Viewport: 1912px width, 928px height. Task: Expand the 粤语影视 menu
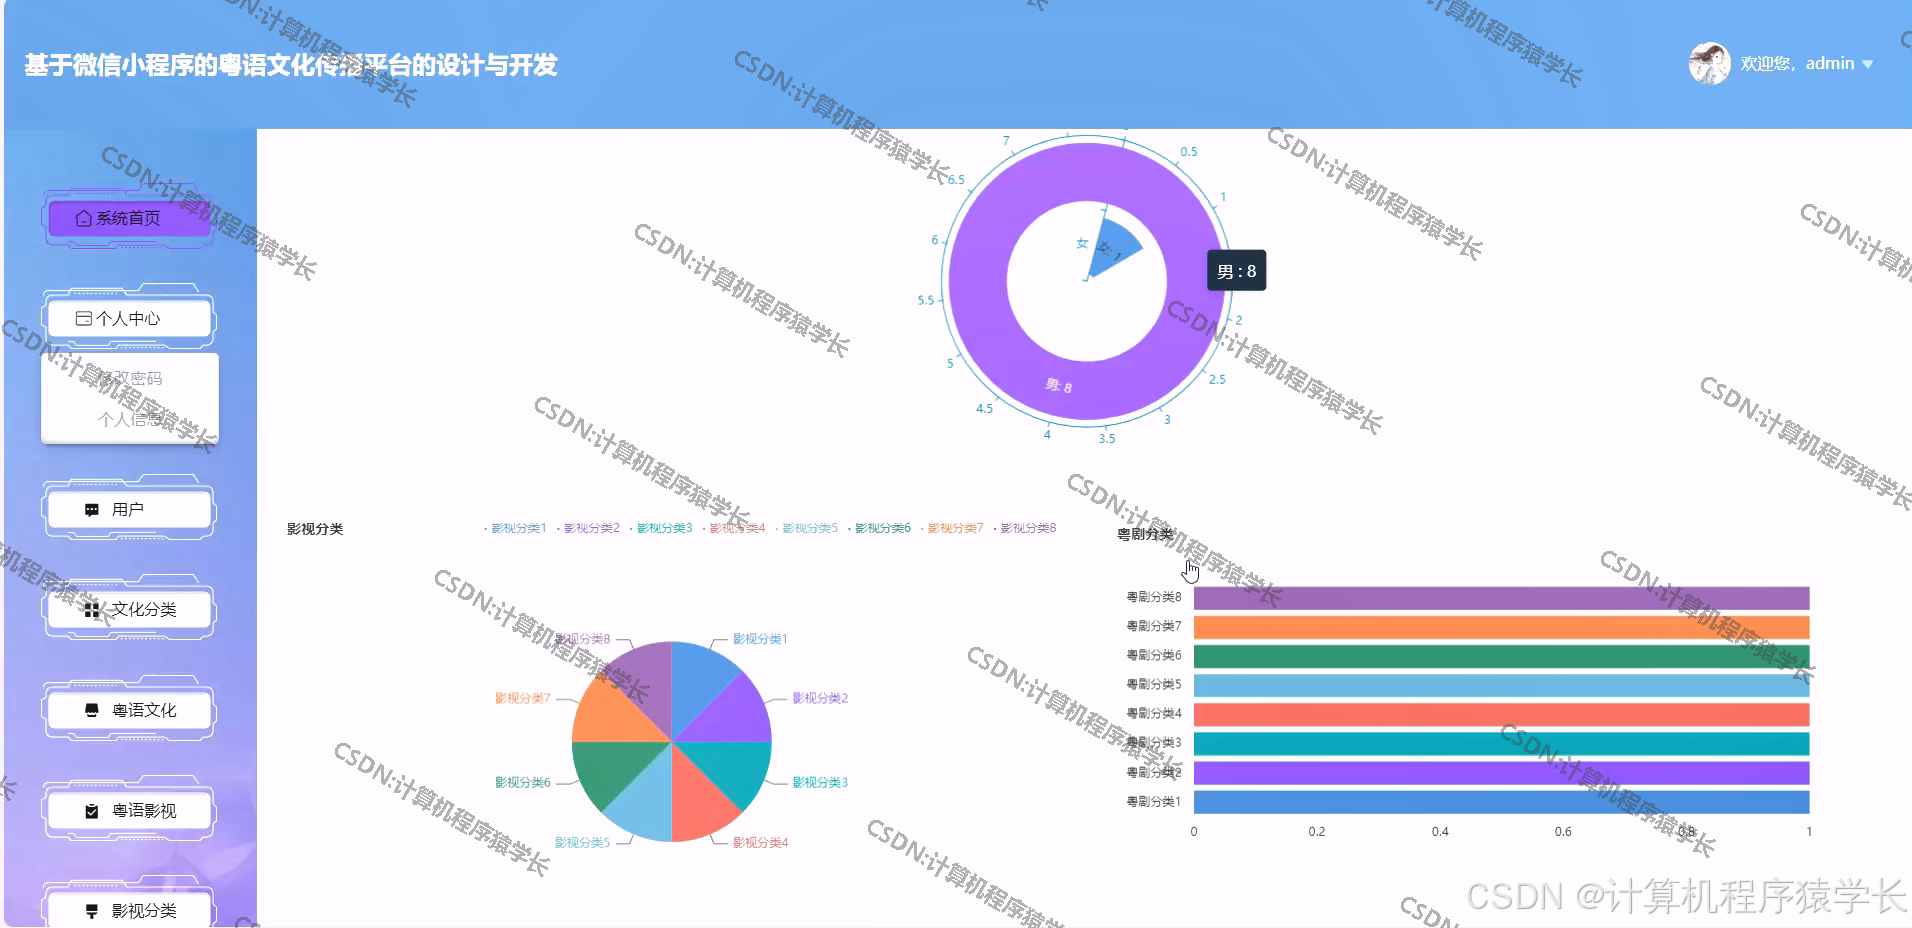click(128, 811)
